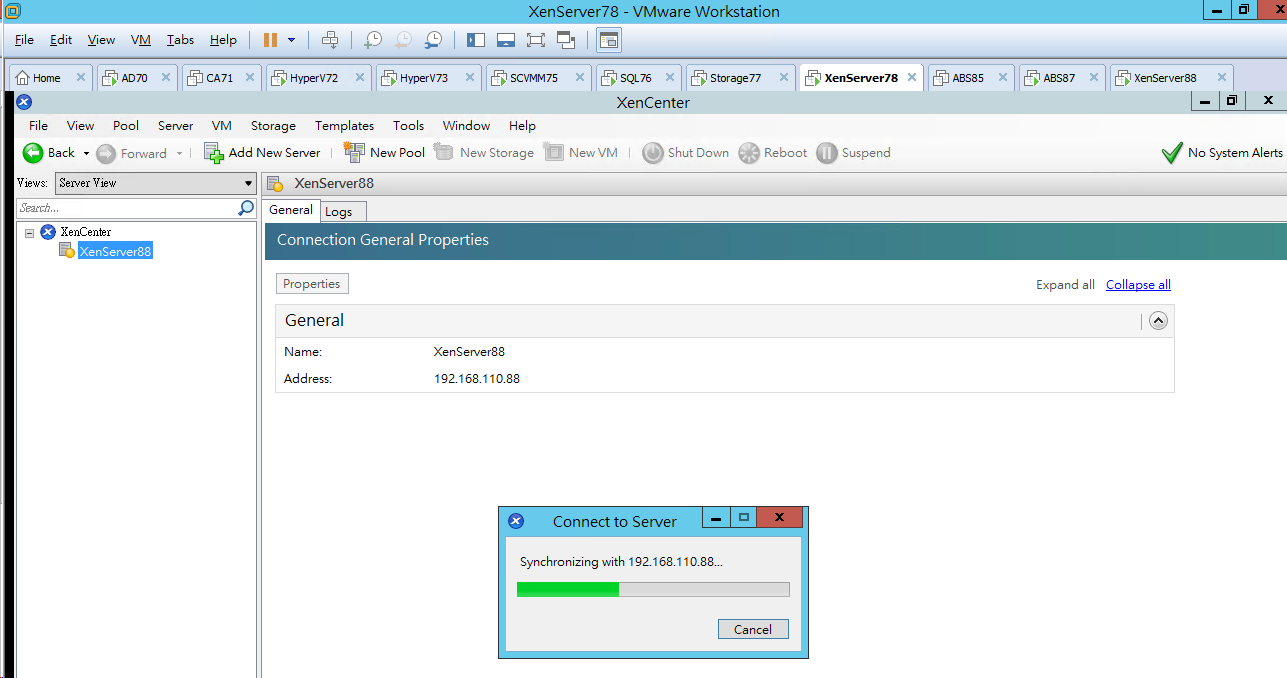Viewport: 1287px width, 678px height.
Task: Click the Expand all link
Action: 1065,285
